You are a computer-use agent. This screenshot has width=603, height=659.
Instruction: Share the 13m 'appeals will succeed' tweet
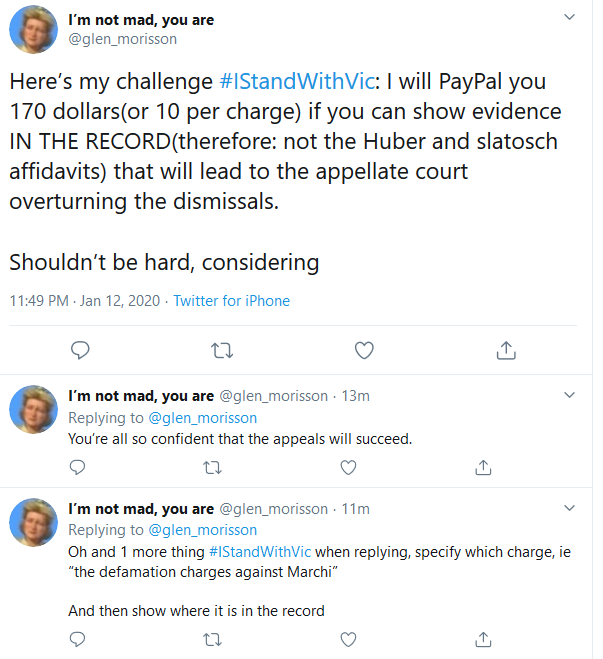[483, 467]
